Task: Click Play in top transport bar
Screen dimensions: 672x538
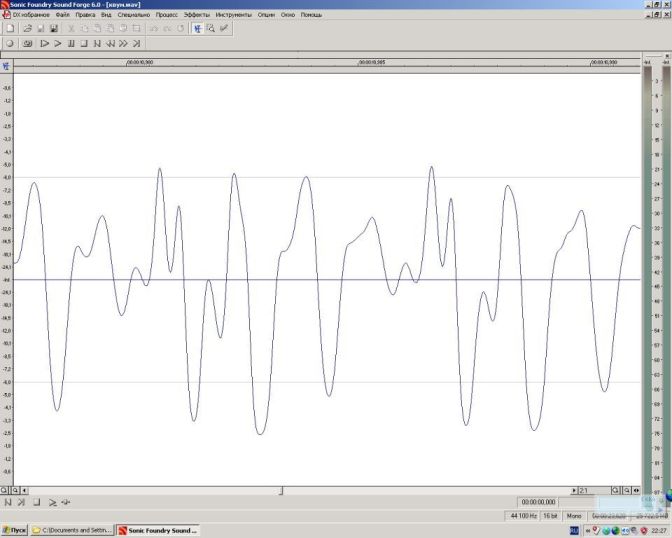Action: (58, 43)
